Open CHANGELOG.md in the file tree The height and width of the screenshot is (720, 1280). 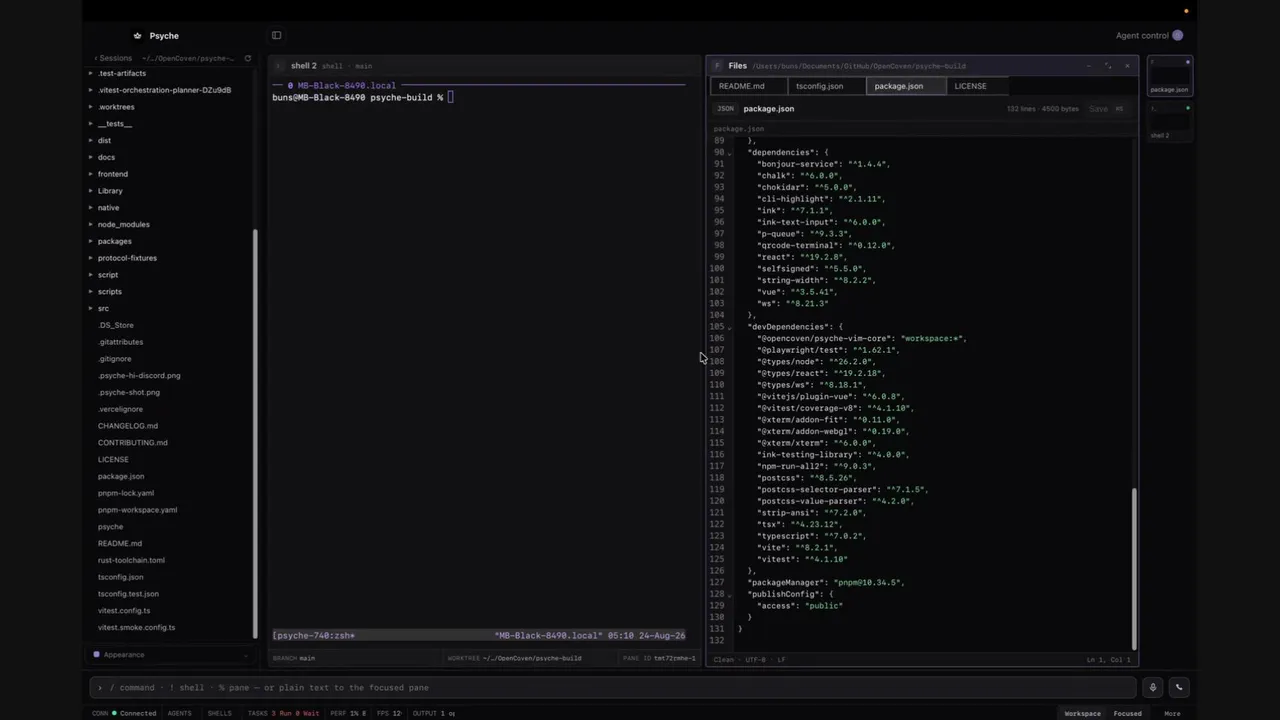[x=128, y=426]
